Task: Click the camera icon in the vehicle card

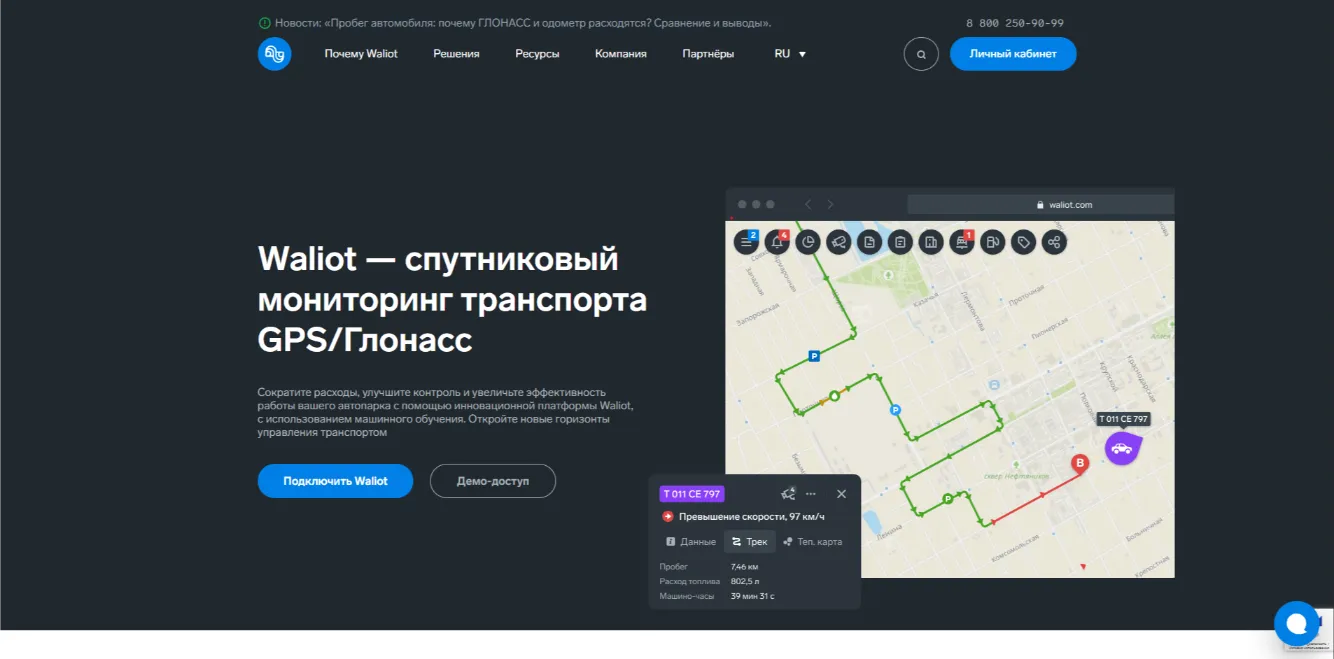Action: tap(787, 494)
